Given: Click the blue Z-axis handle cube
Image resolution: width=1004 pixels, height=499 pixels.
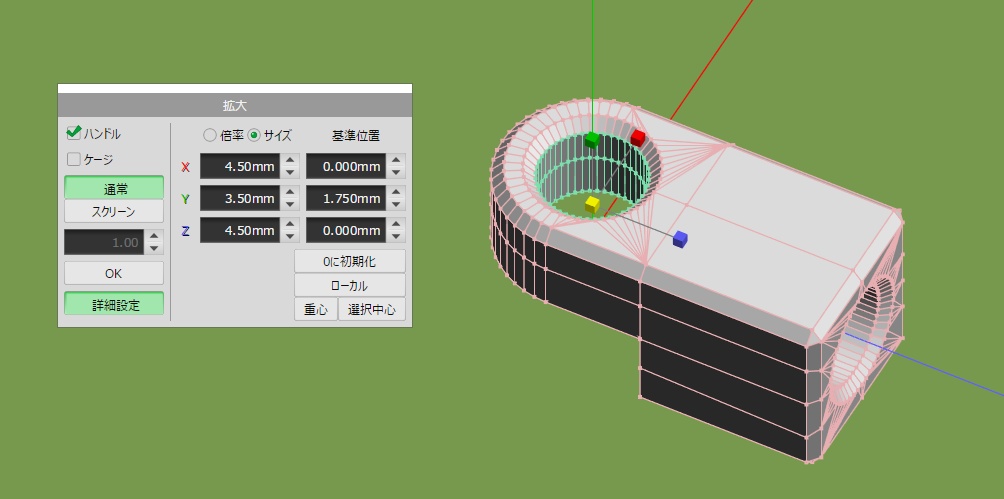Looking at the screenshot, I should click(x=680, y=240).
